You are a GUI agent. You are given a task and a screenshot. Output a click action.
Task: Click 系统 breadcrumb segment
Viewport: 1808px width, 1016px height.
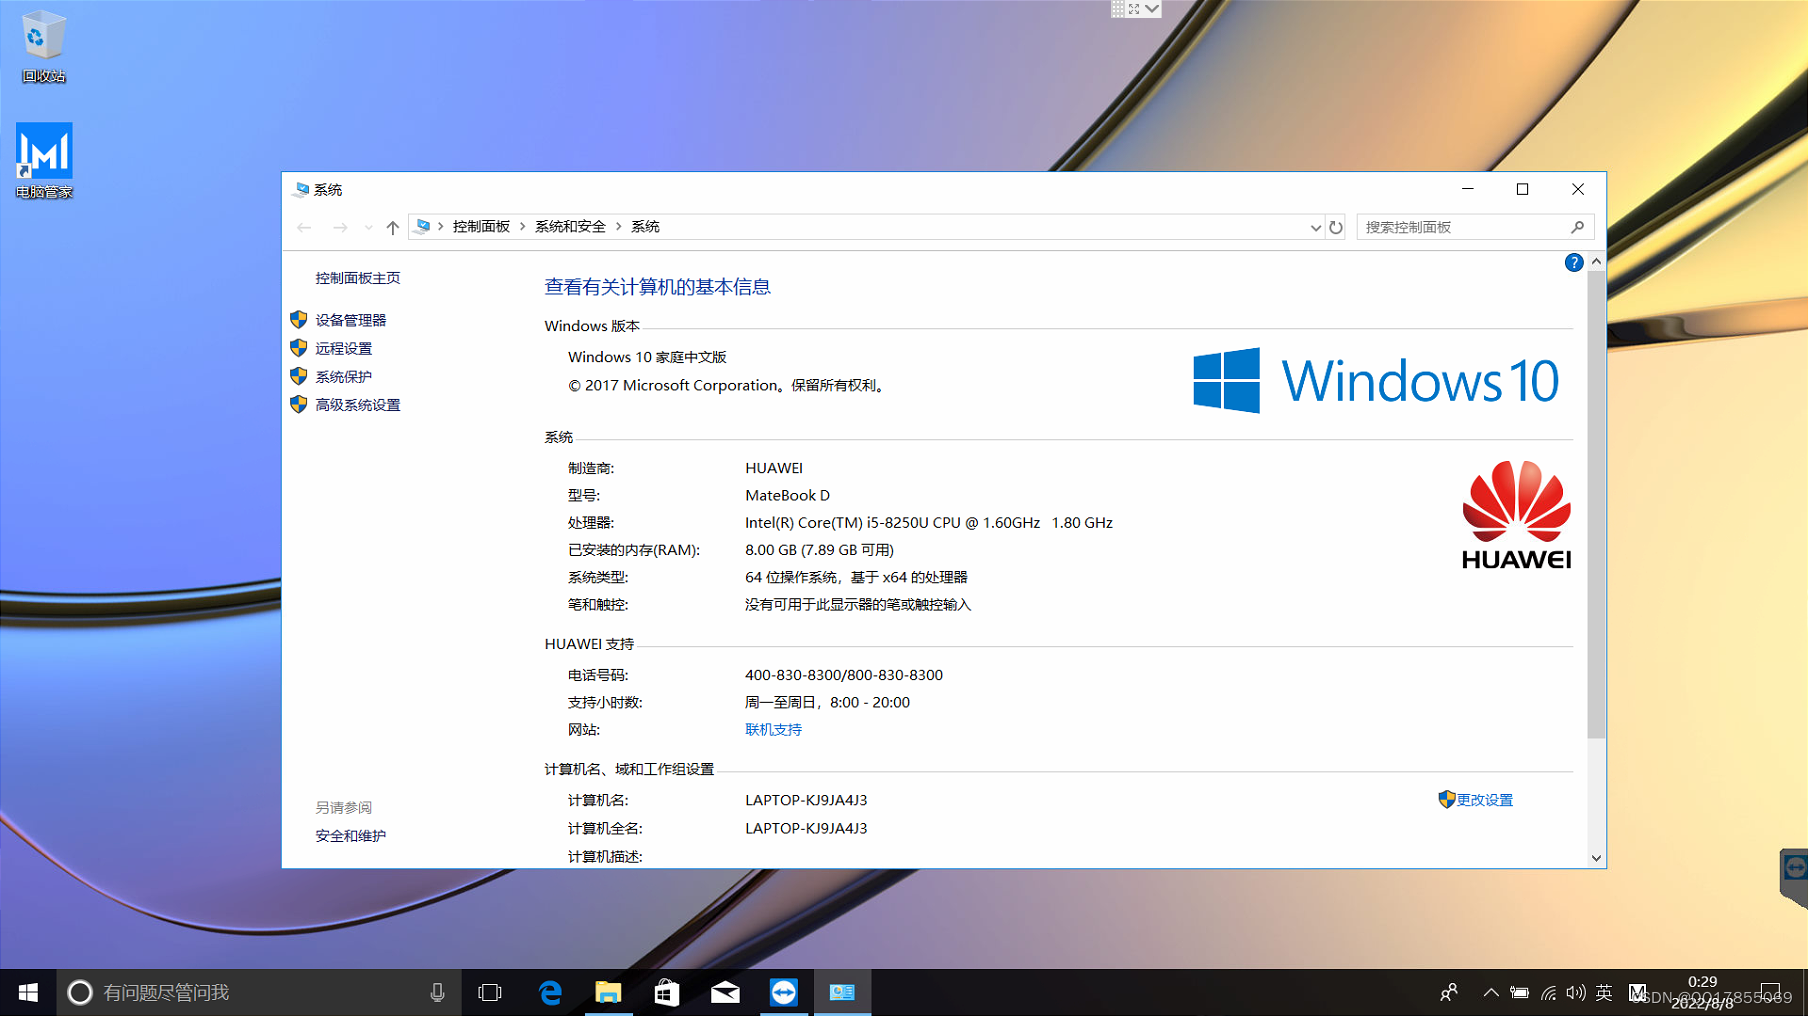(645, 227)
